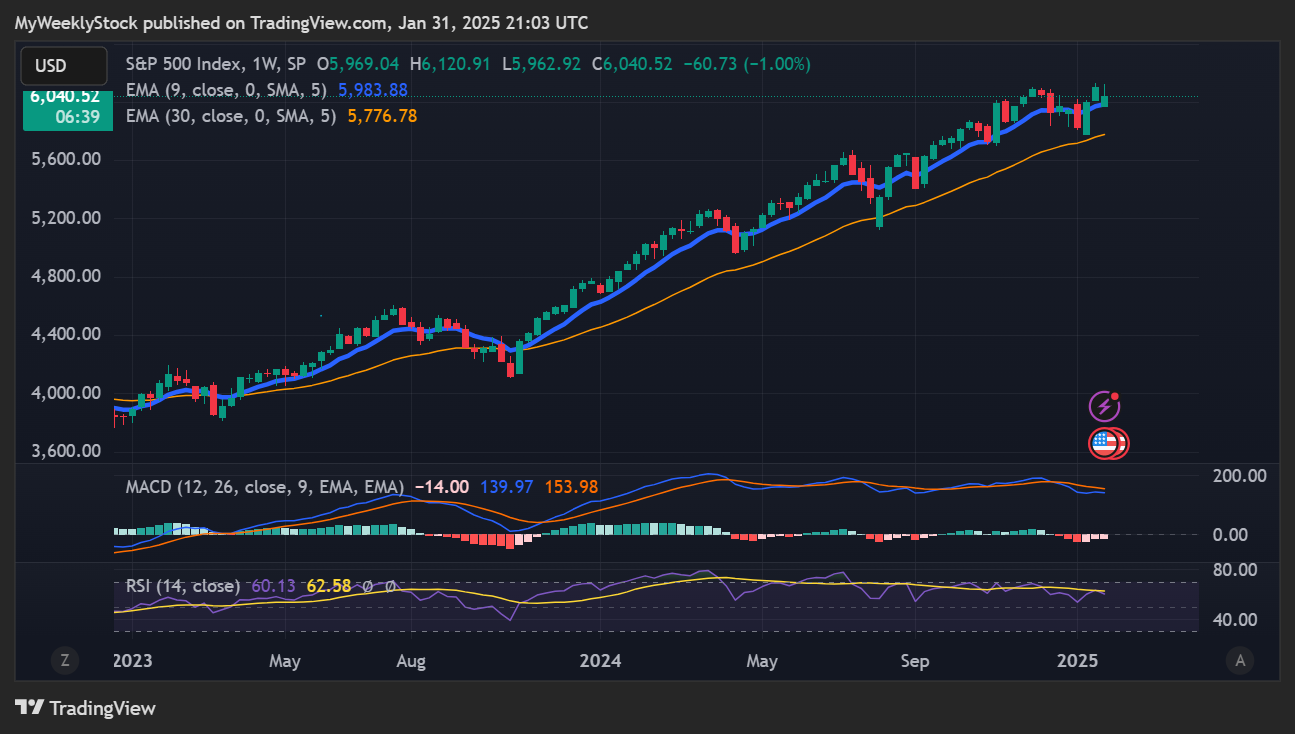
Task: Click the current price label 6,040.52
Action: [x=65, y=97]
